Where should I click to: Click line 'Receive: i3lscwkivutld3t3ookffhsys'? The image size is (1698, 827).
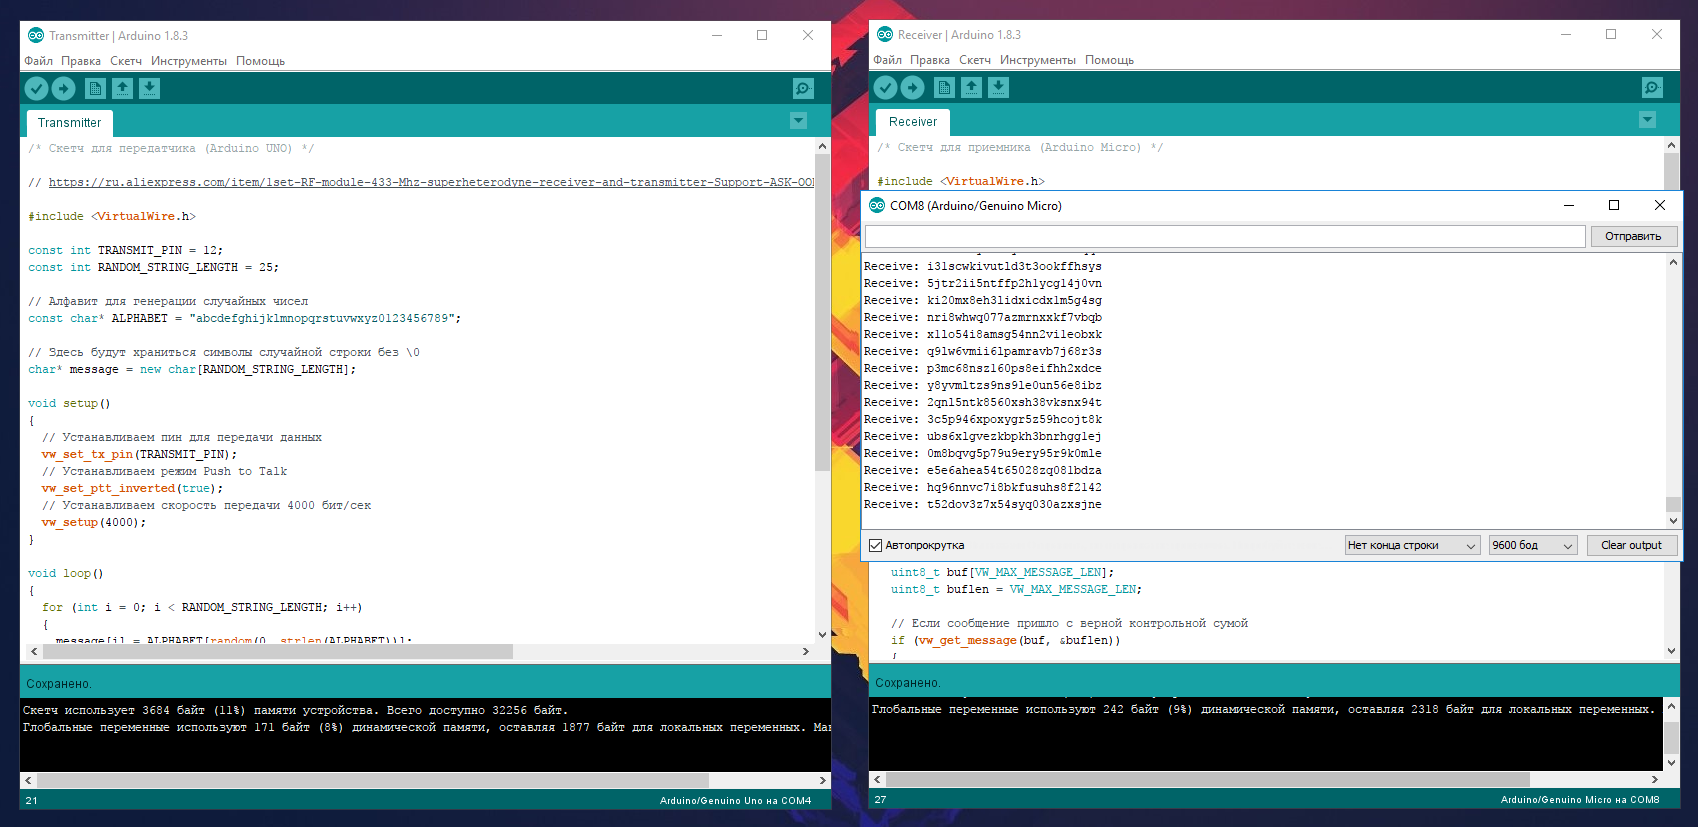pos(982,267)
